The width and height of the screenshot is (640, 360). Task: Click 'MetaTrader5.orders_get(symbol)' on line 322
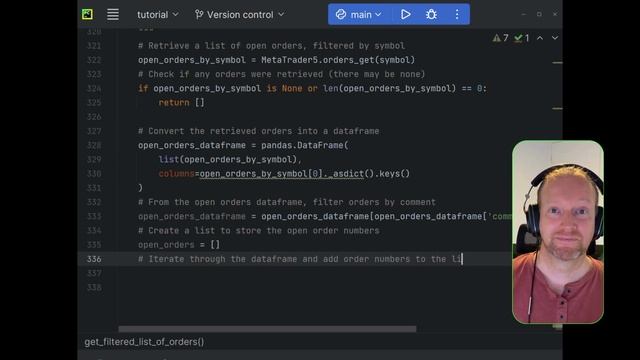(x=338, y=60)
